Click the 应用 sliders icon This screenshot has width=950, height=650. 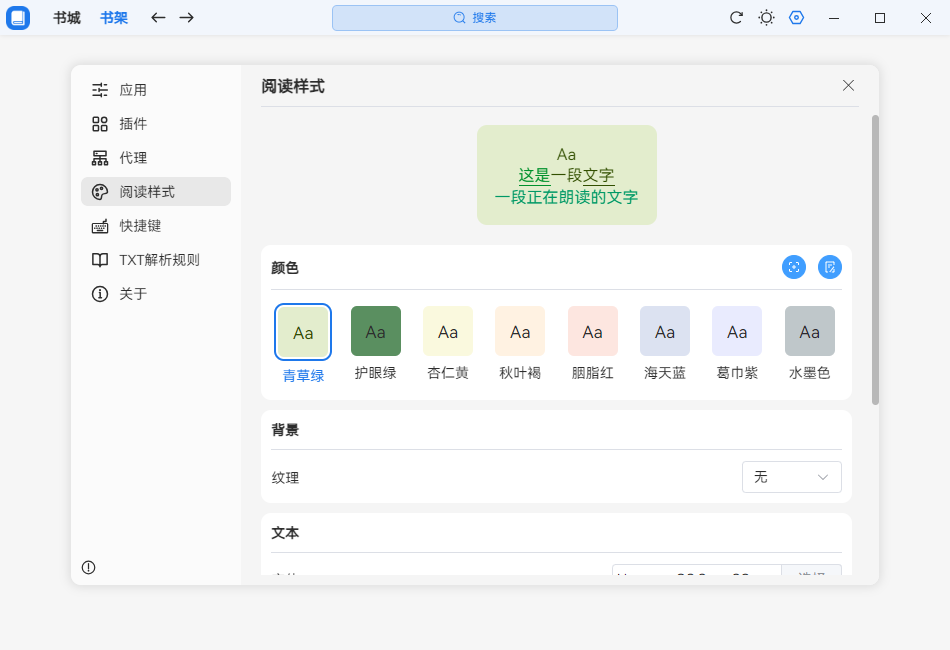point(100,90)
